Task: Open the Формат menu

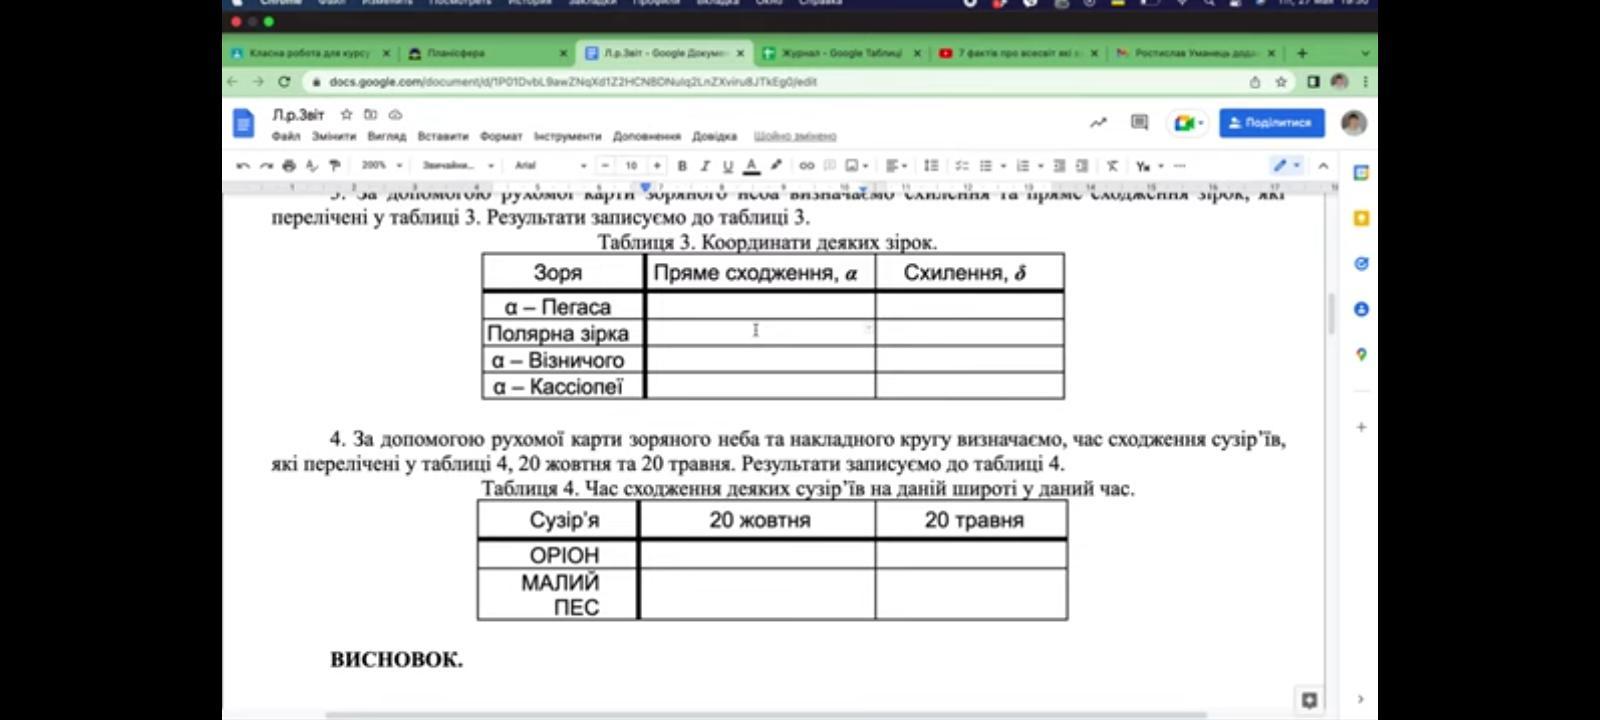Action: (501, 136)
